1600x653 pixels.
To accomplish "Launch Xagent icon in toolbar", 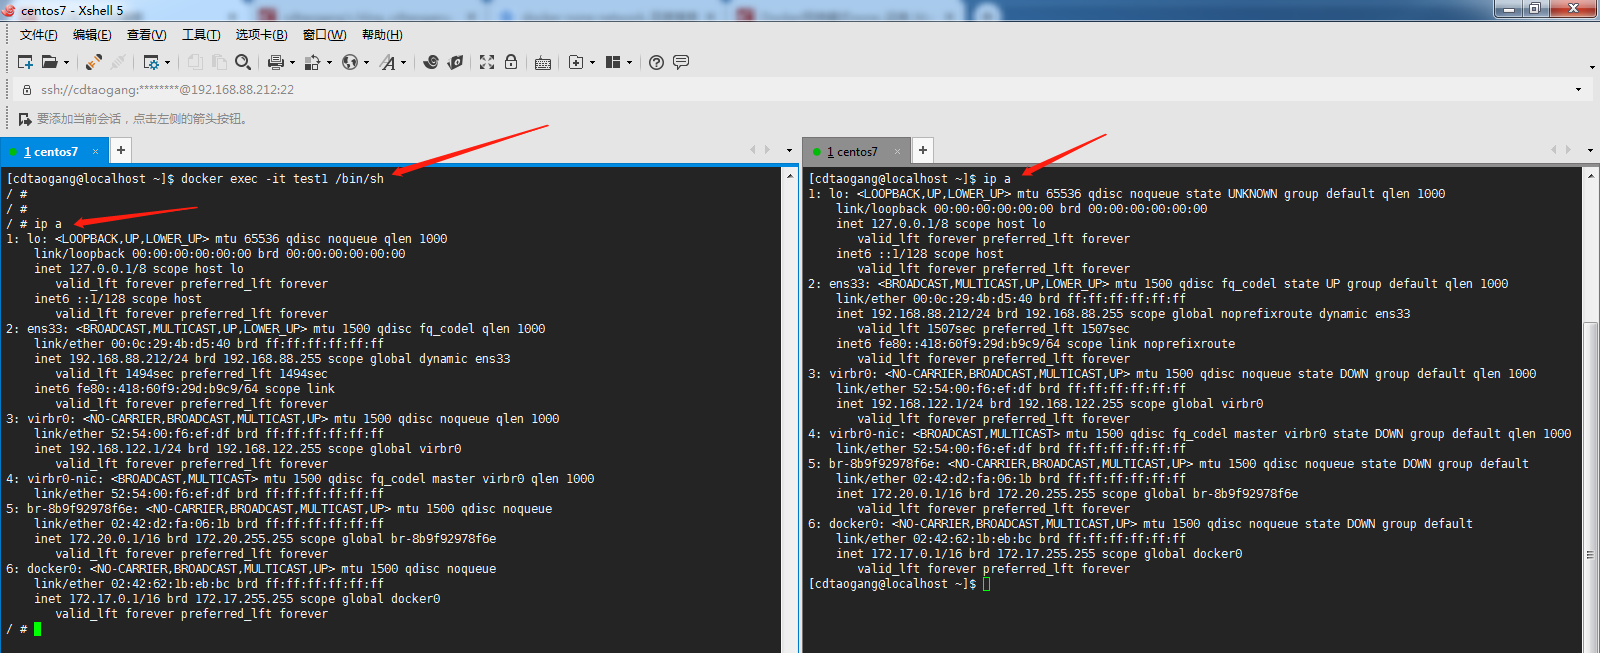I will [x=455, y=62].
